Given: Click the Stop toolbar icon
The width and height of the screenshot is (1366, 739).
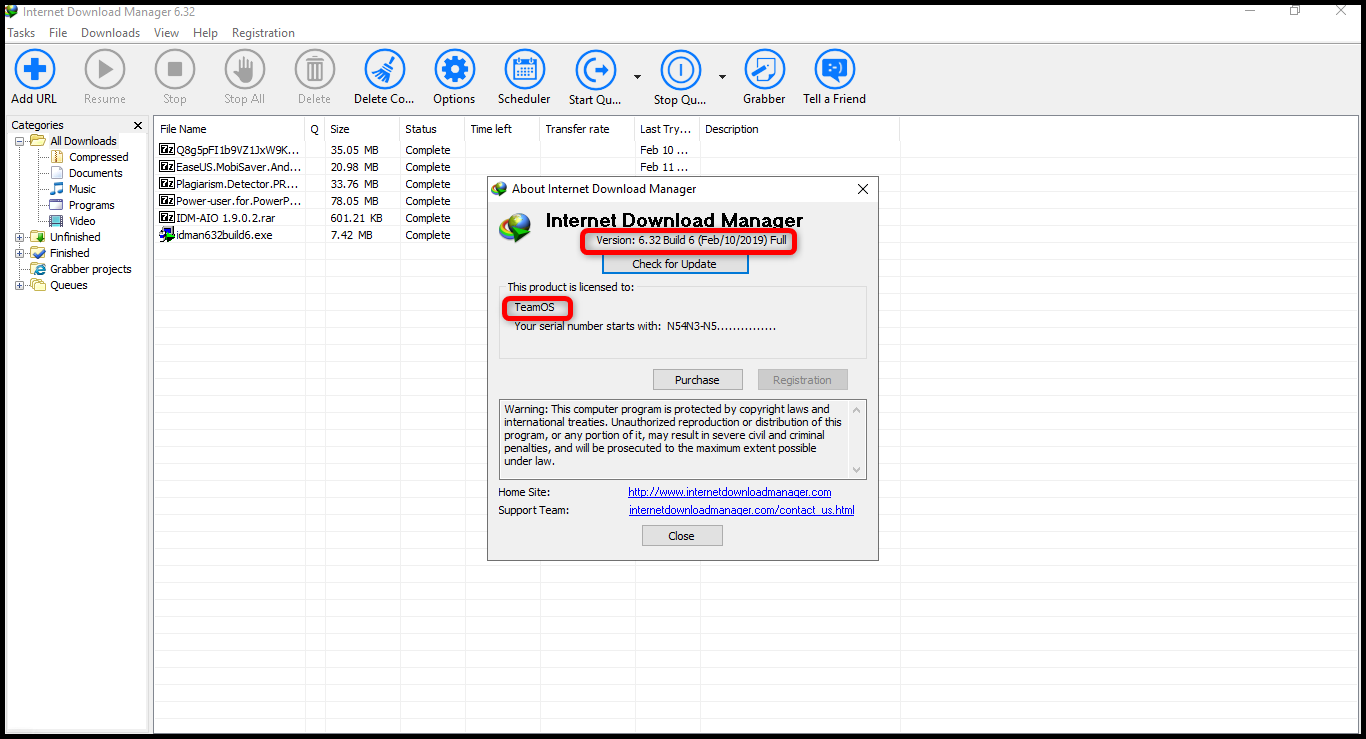Looking at the screenshot, I should pyautogui.click(x=175, y=70).
